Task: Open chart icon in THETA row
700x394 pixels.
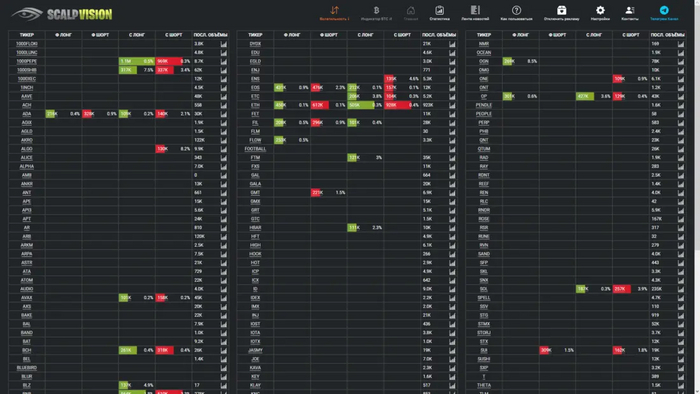Action: coord(681,385)
